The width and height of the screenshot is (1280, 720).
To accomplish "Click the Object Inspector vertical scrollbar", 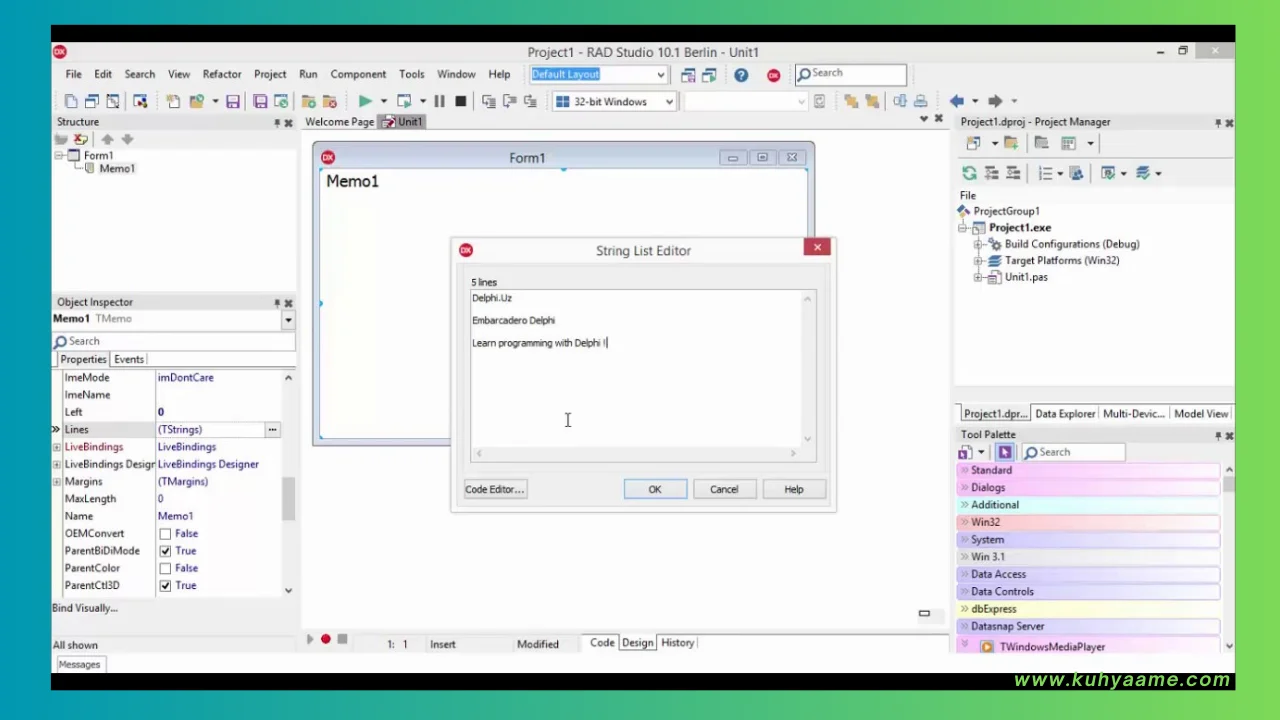I will [x=288, y=484].
